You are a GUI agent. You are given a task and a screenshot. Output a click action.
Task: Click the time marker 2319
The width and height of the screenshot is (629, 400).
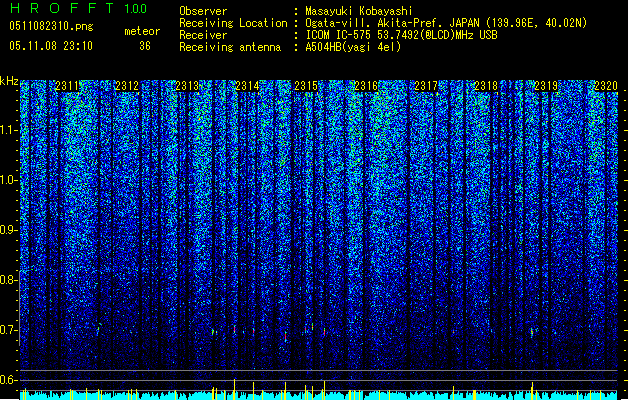point(546,86)
